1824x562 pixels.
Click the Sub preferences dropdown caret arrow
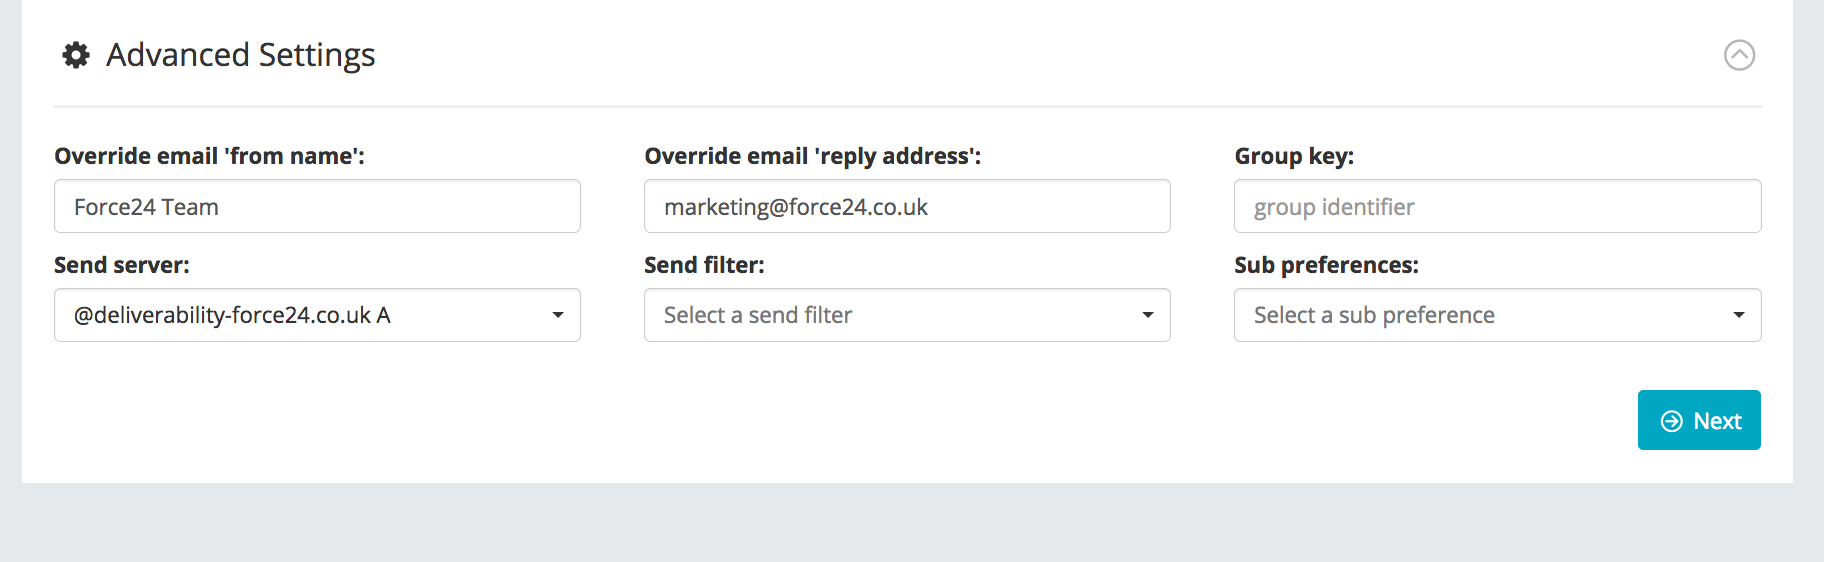coord(1739,315)
